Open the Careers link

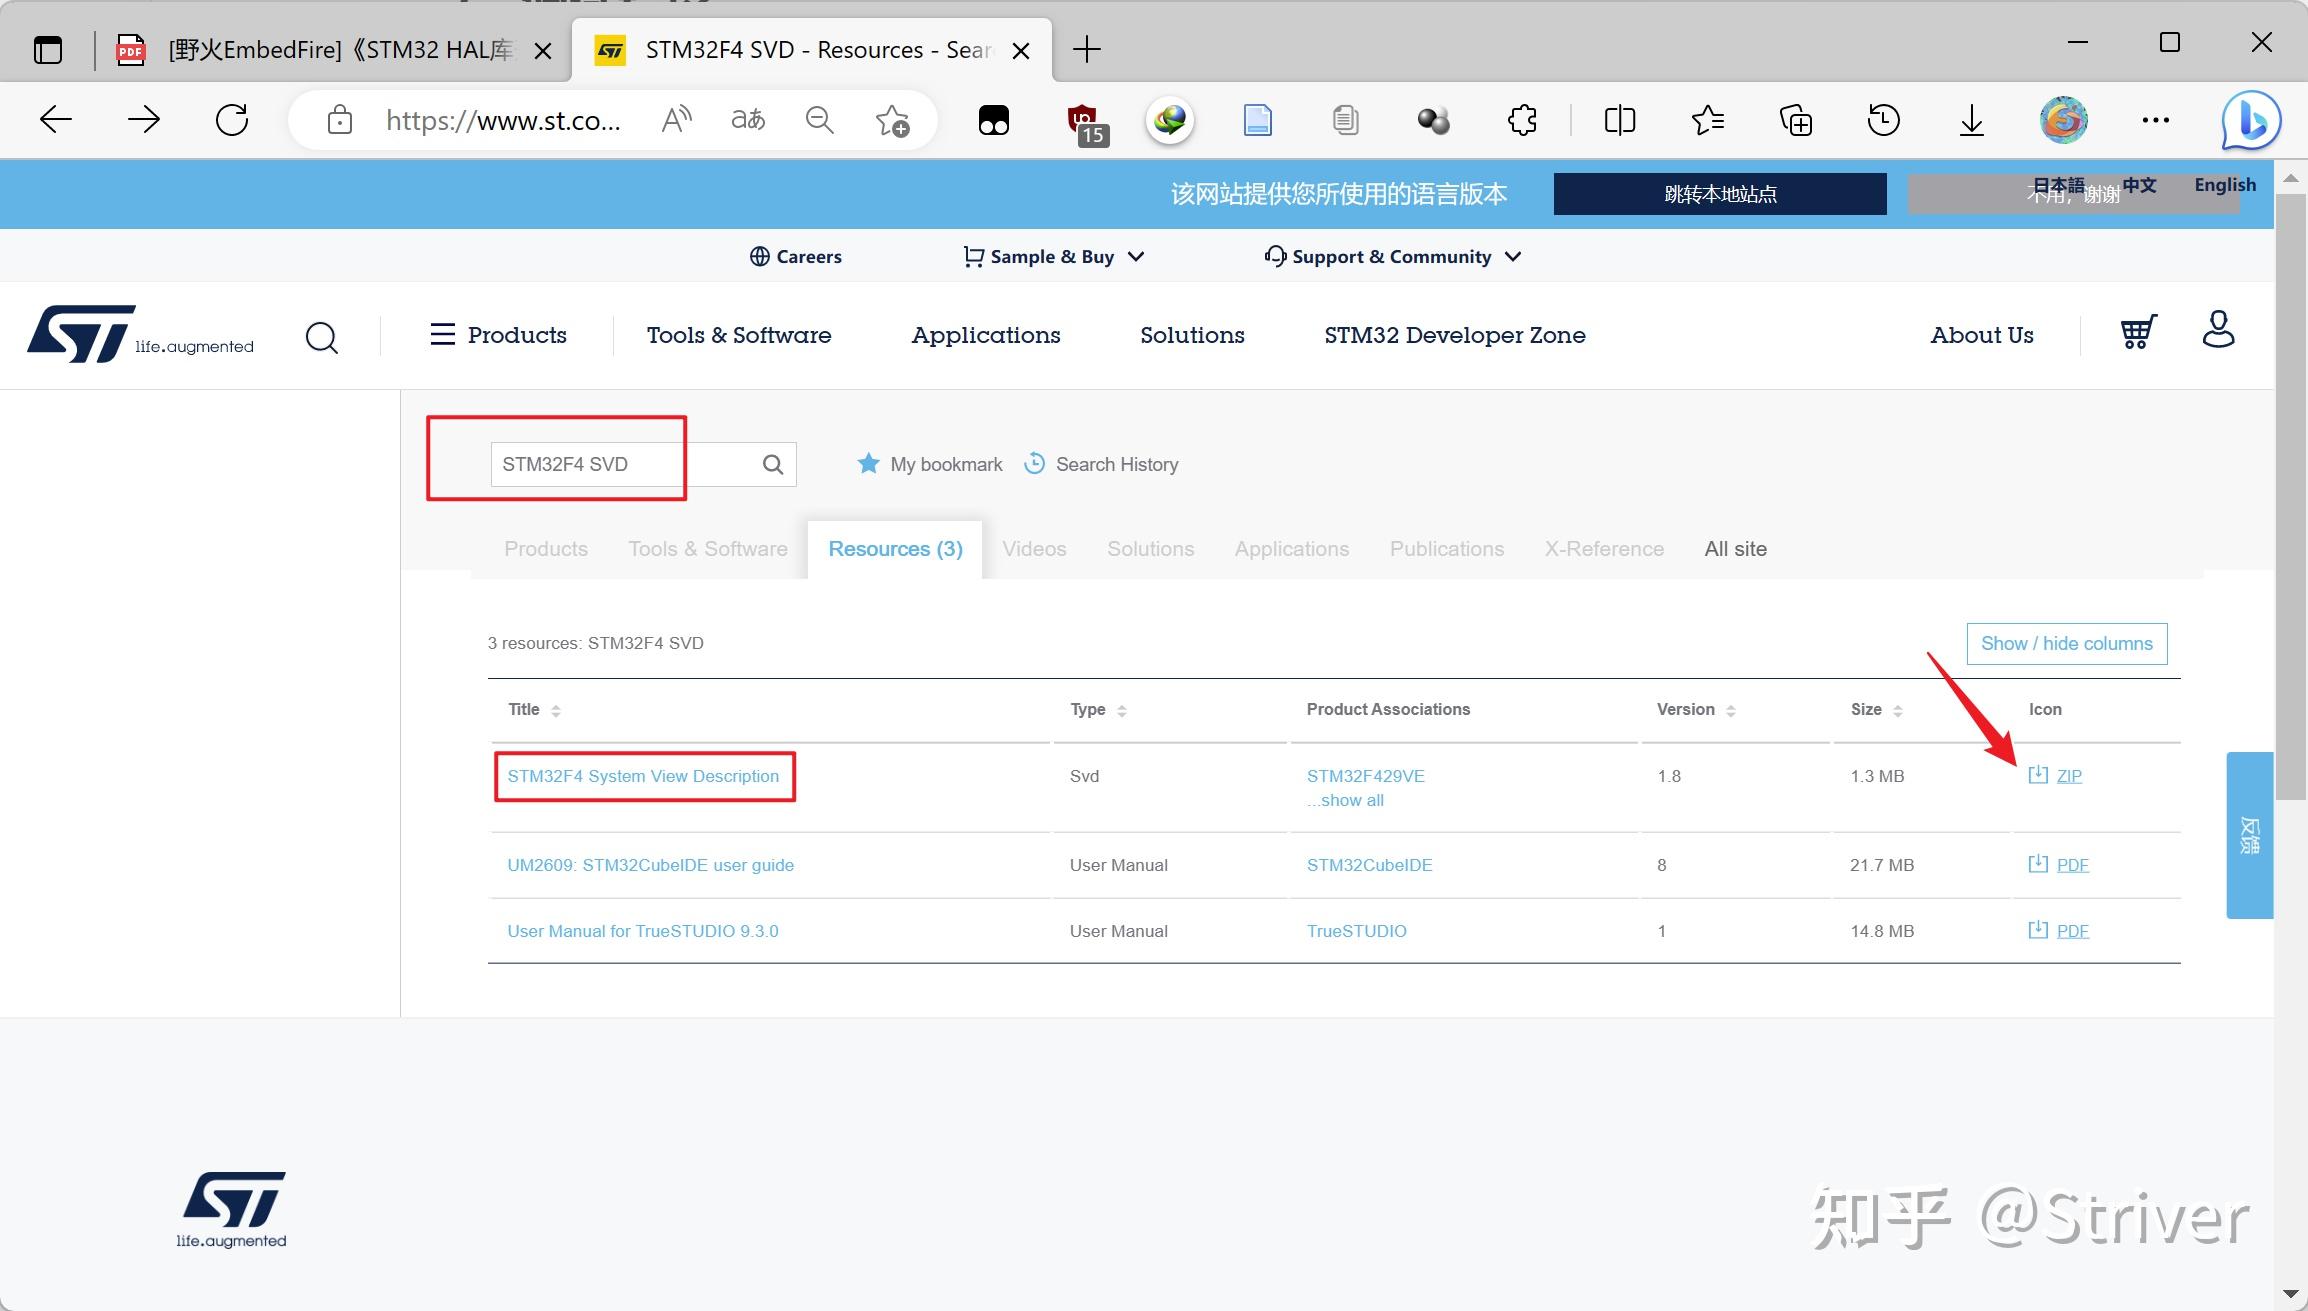[x=796, y=256]
